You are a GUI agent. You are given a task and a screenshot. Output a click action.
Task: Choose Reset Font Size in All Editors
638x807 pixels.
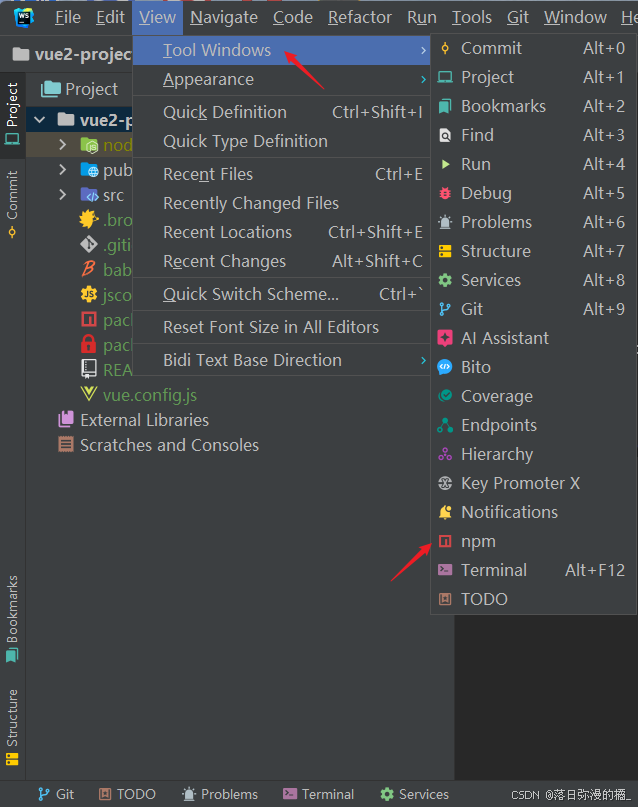[281, 327]
